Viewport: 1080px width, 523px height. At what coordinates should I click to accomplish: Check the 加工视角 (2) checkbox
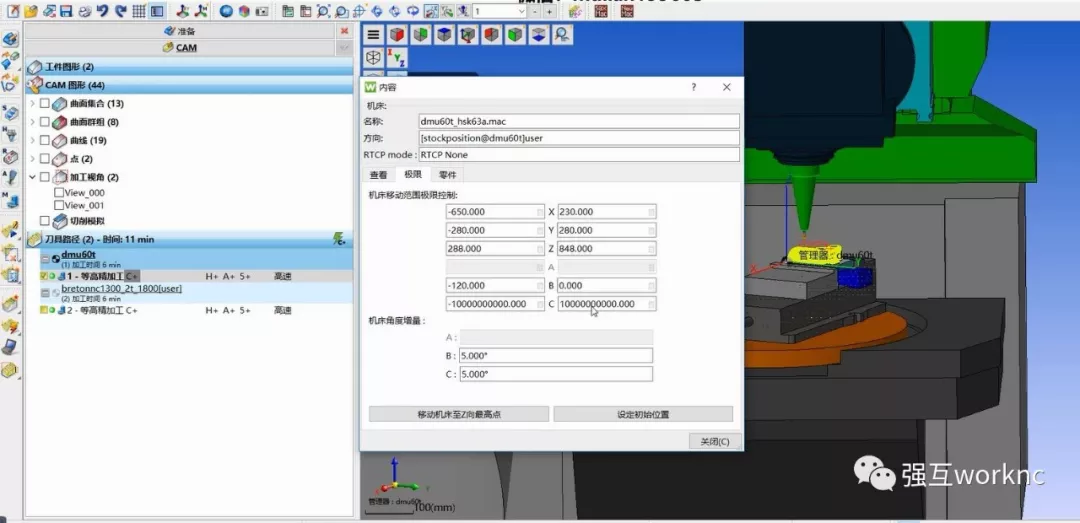(x=45, y=177)
